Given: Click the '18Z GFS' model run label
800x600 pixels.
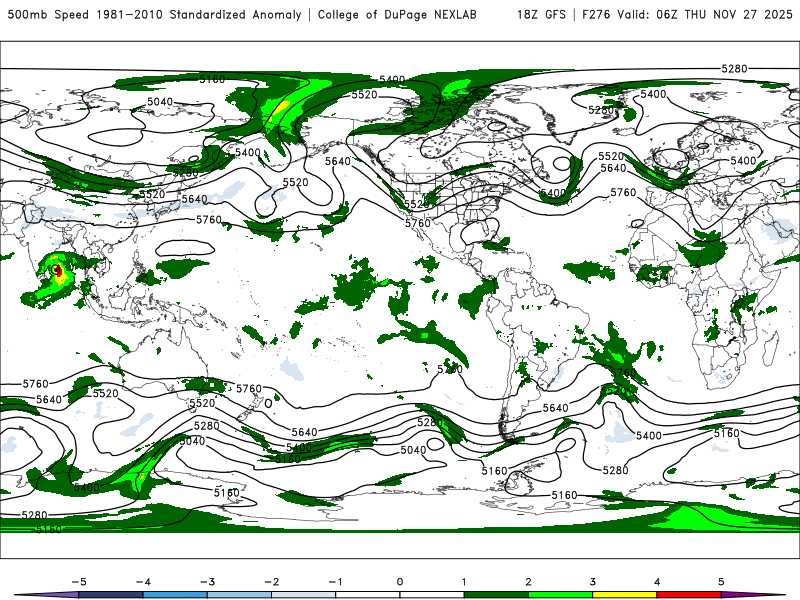Looking at the screenshot, I should point(541,14).
